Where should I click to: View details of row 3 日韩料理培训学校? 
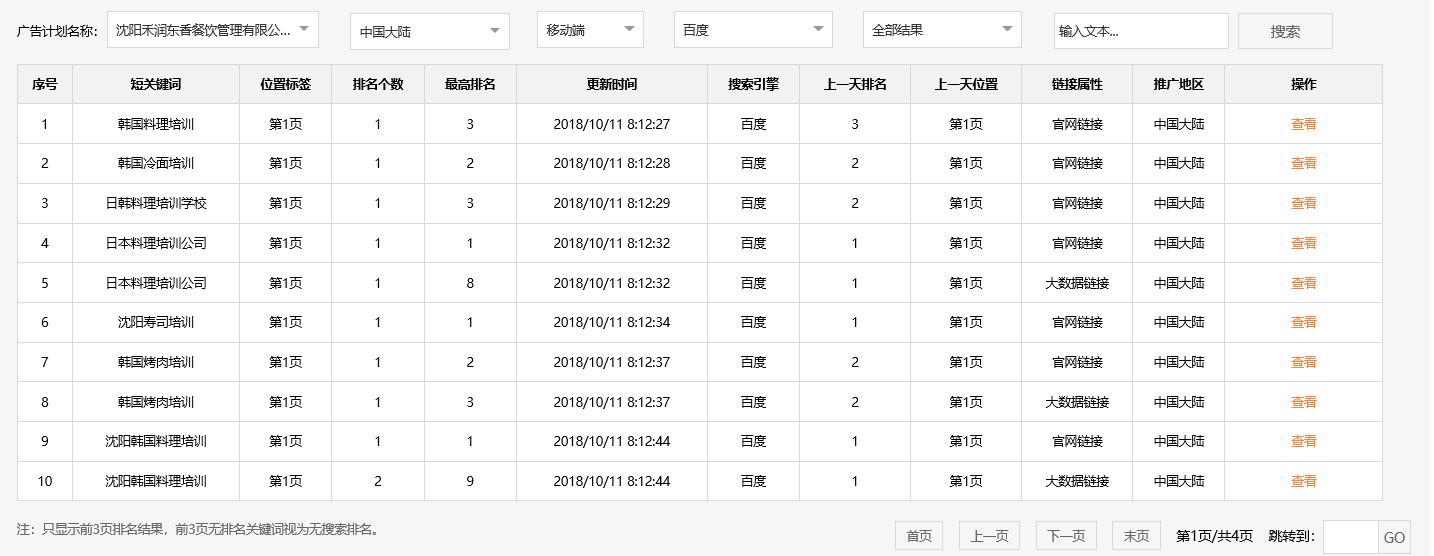tap(1303, 203)
